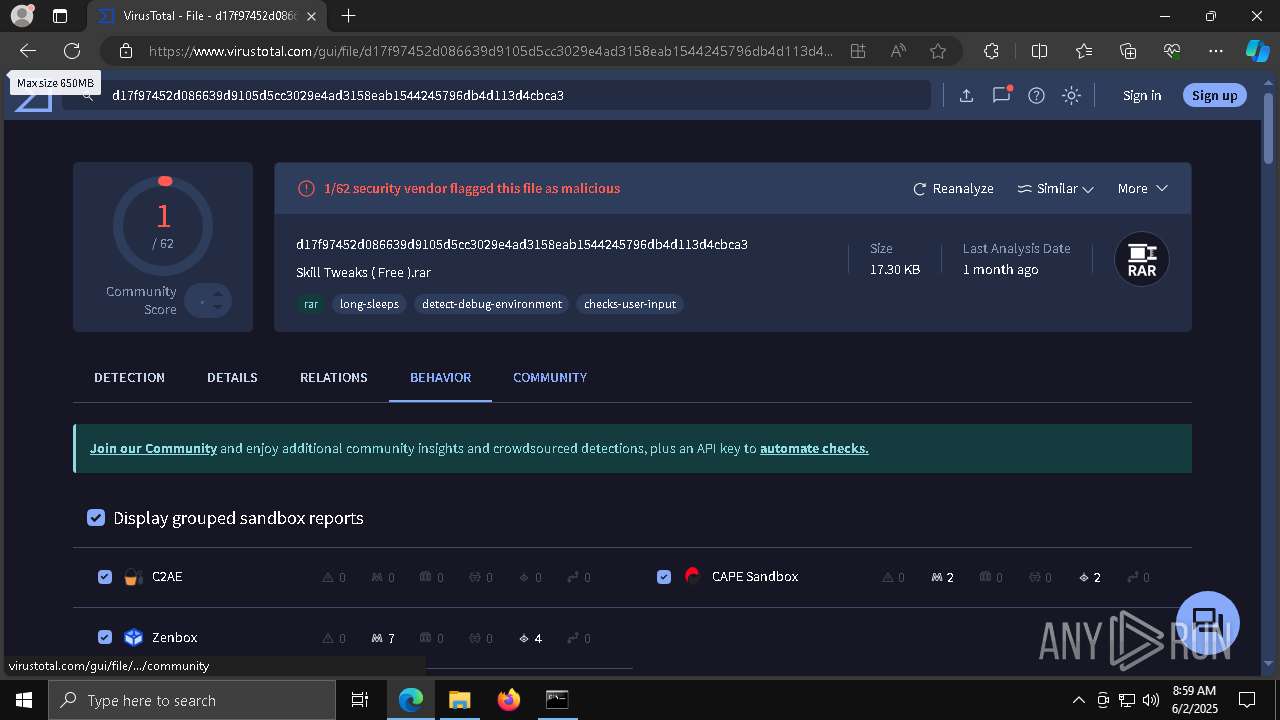Click the detect-debug-environment tag
The image size is (1280, 720).
[492, 304]
